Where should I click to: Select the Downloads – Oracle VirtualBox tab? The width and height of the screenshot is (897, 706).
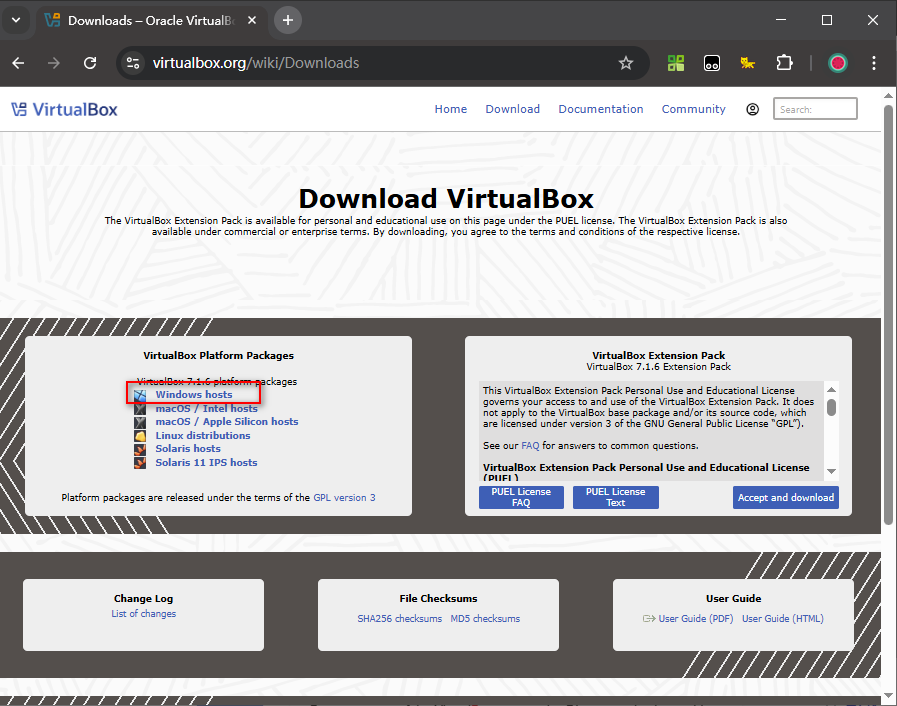[x=152, y=21]
